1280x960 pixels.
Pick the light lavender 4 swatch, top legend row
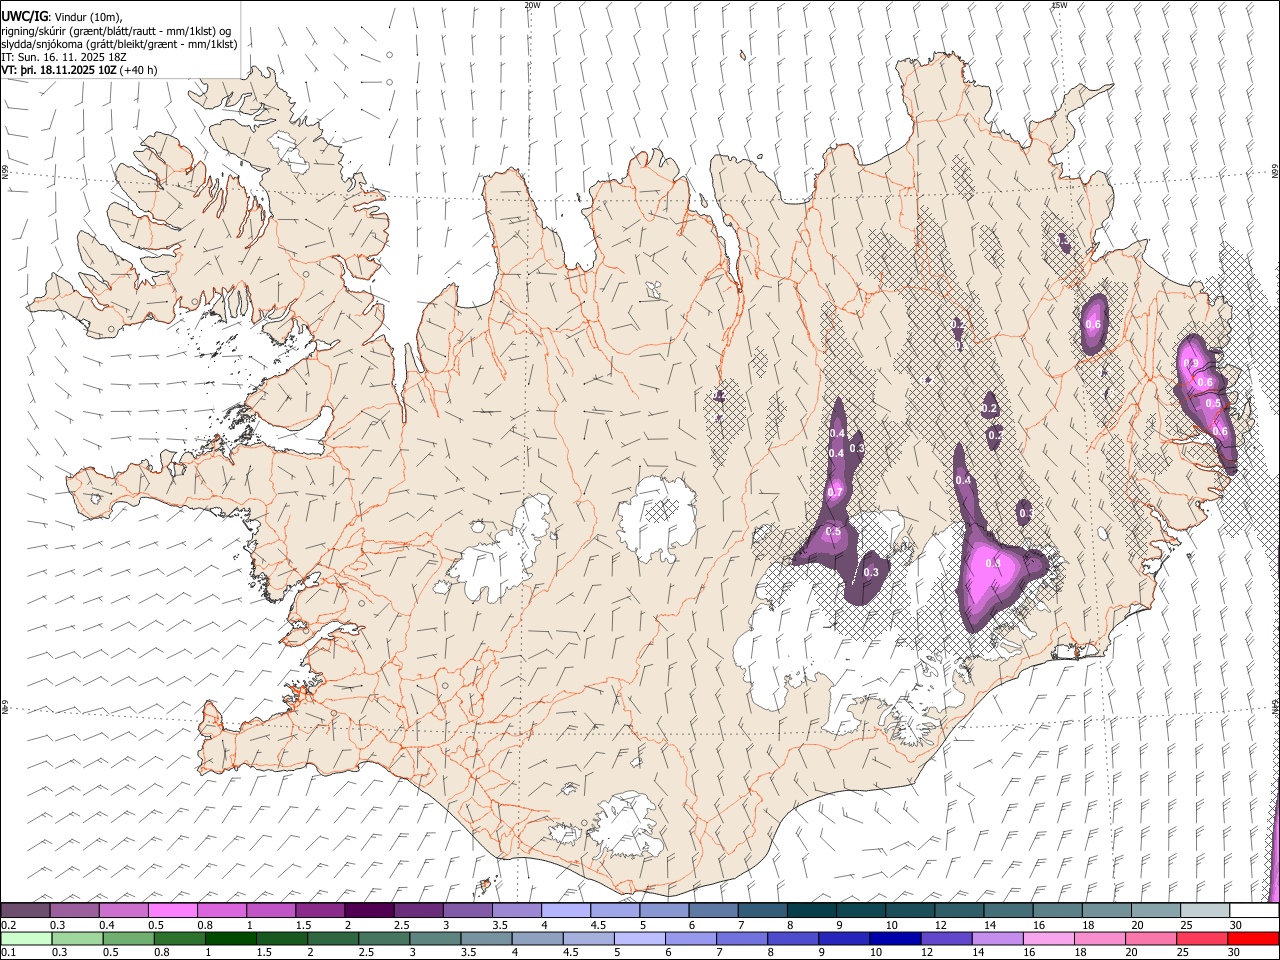[564, 910]
